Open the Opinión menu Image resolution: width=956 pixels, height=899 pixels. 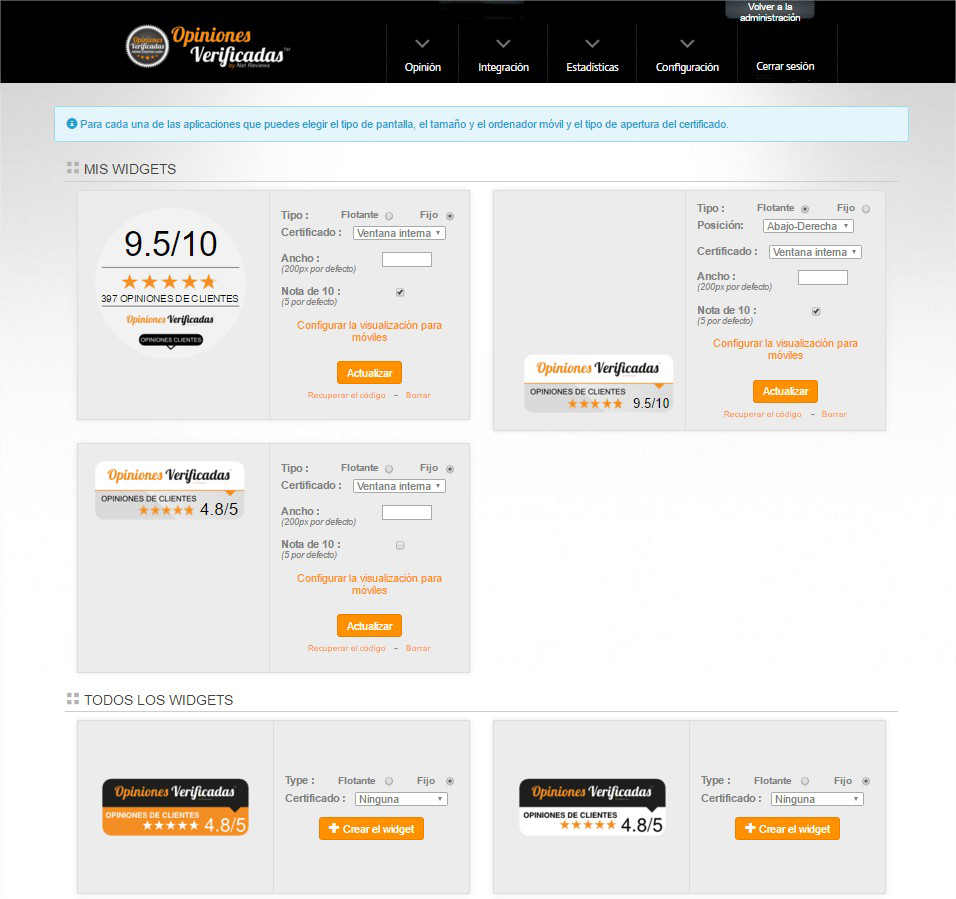coord(423,55)
